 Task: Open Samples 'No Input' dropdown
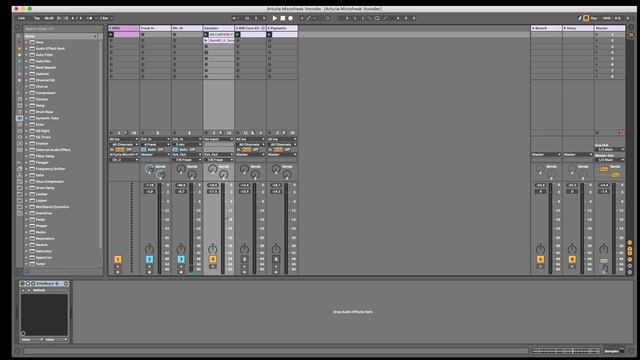(219, 139)
